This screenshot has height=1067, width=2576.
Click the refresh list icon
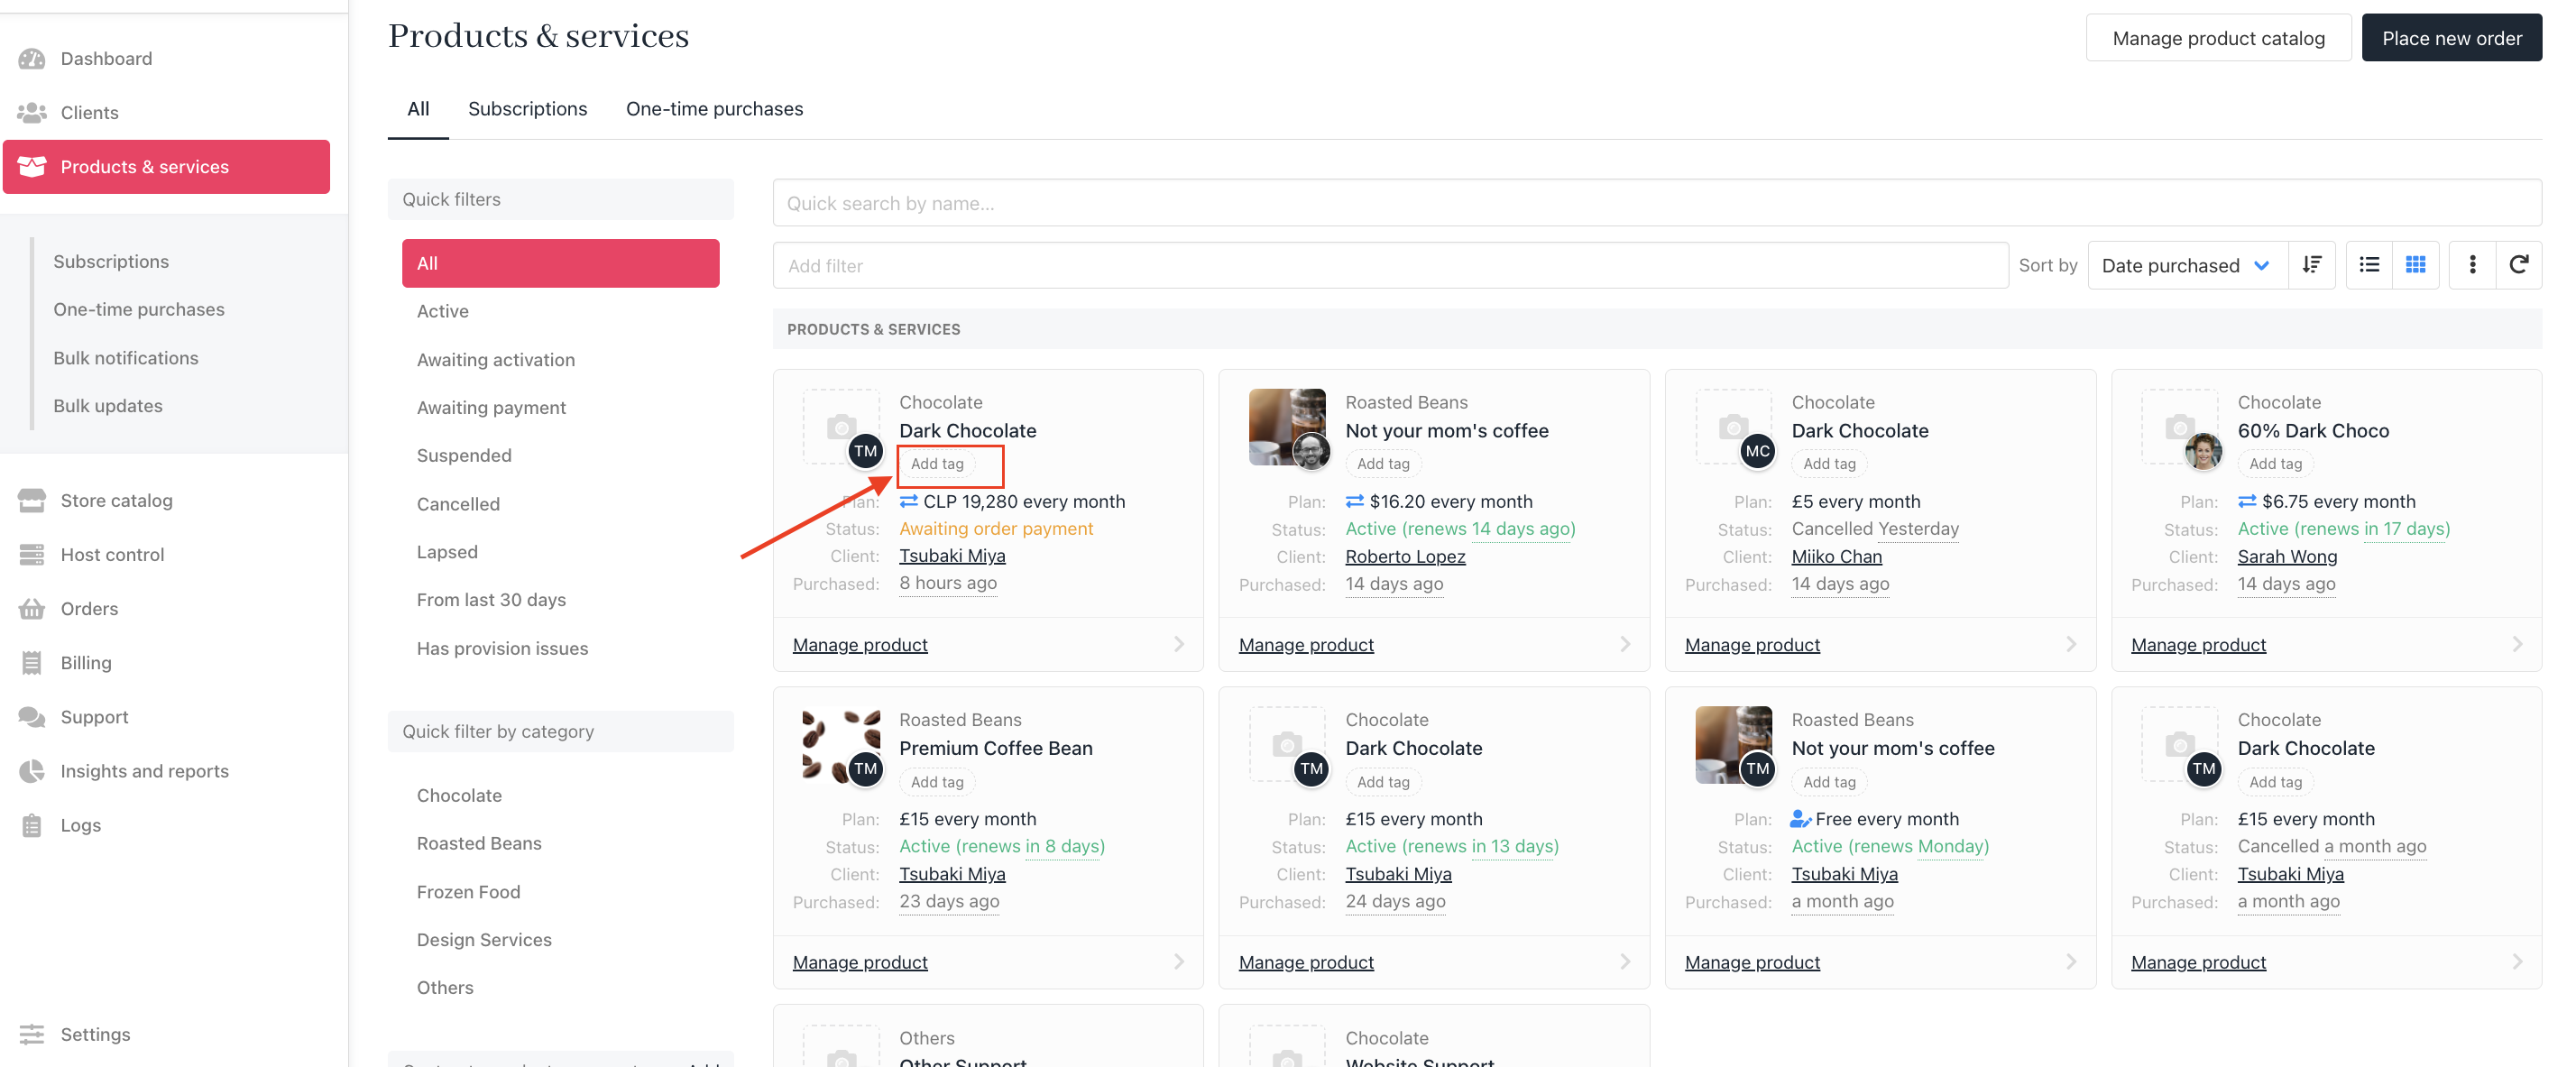click(2518, 265)
